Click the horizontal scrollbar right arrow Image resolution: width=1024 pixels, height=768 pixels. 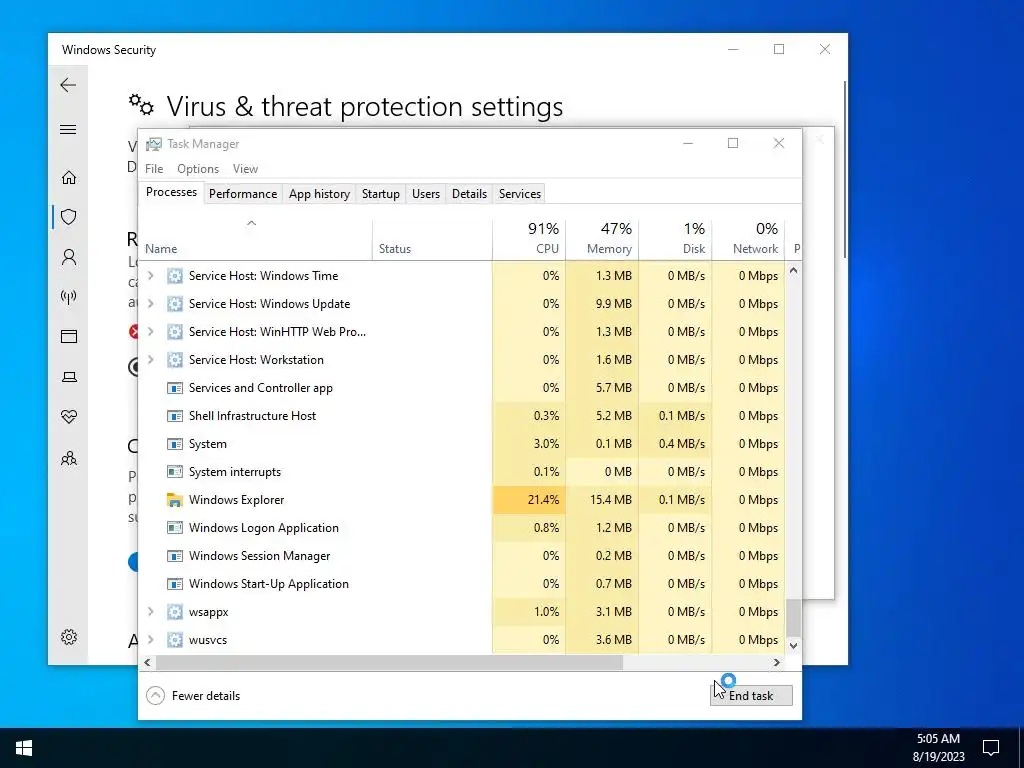click(776, 662)
